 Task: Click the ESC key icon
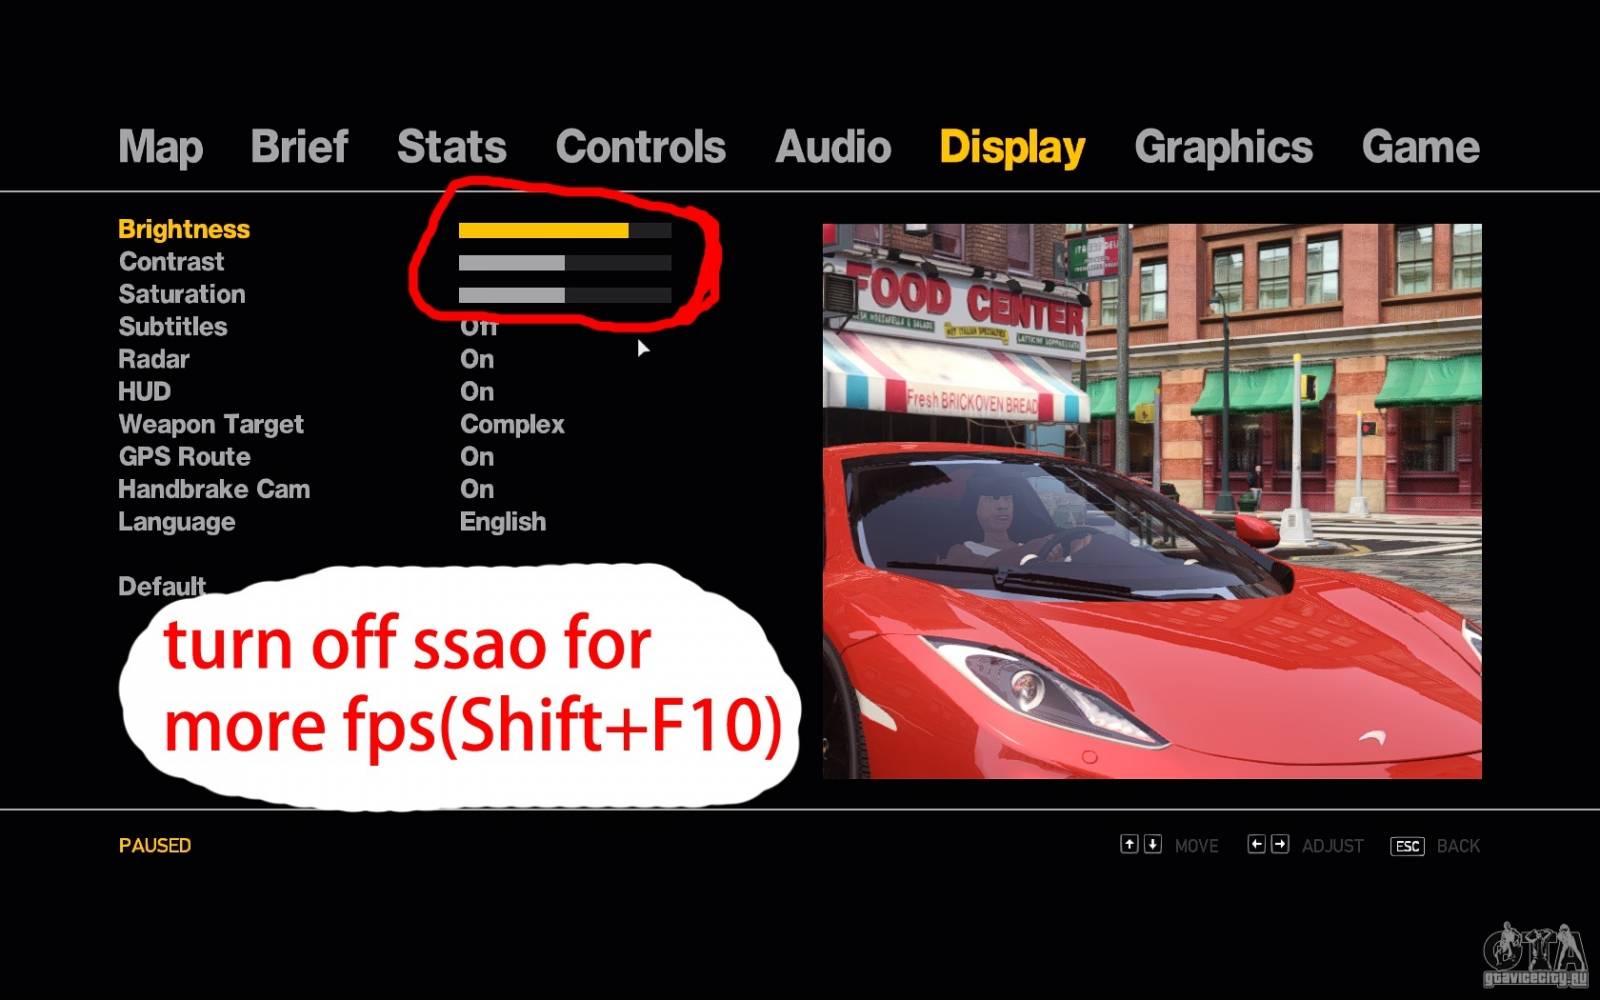pyautogui.click(x=1407, y=846)
